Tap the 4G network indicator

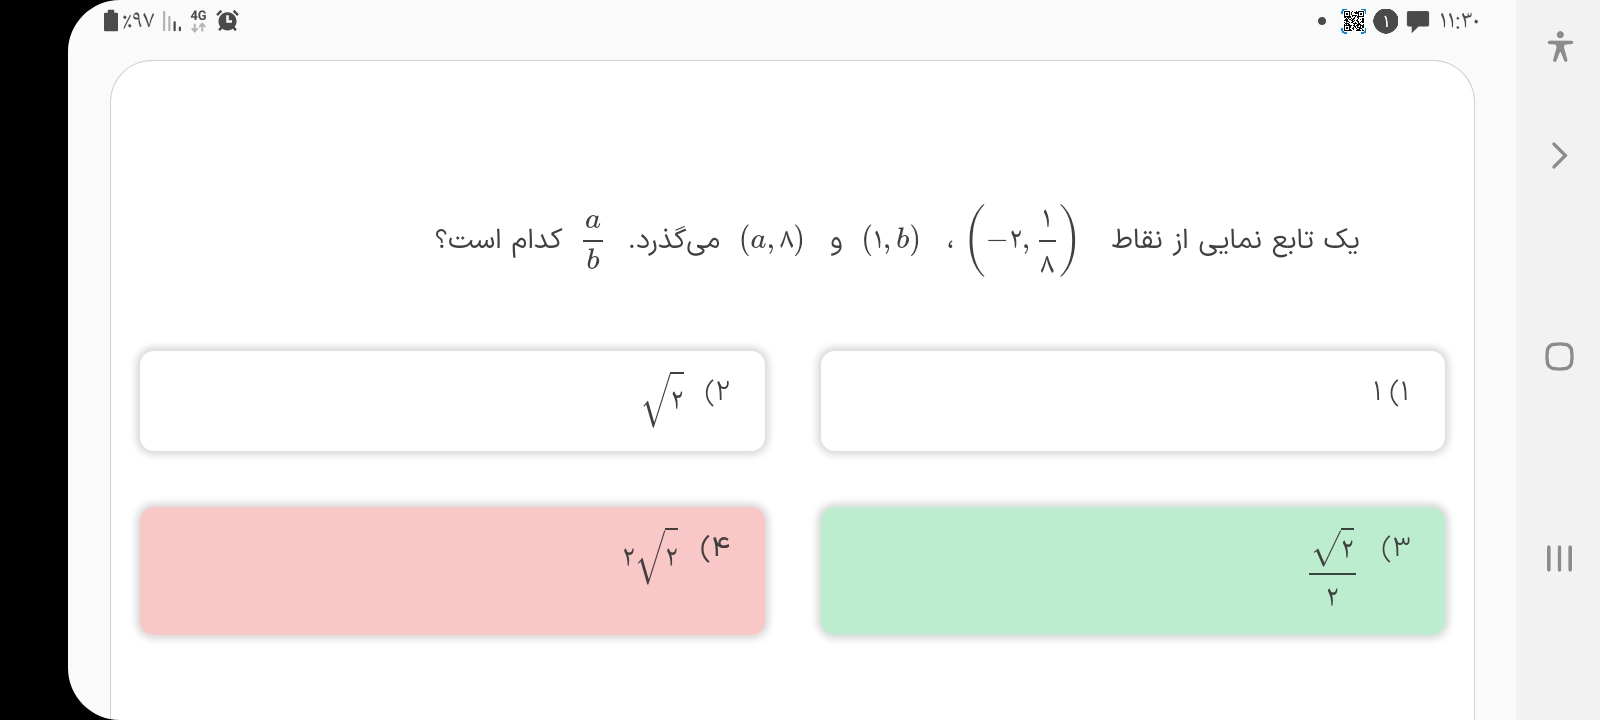(x=198, y=21)
